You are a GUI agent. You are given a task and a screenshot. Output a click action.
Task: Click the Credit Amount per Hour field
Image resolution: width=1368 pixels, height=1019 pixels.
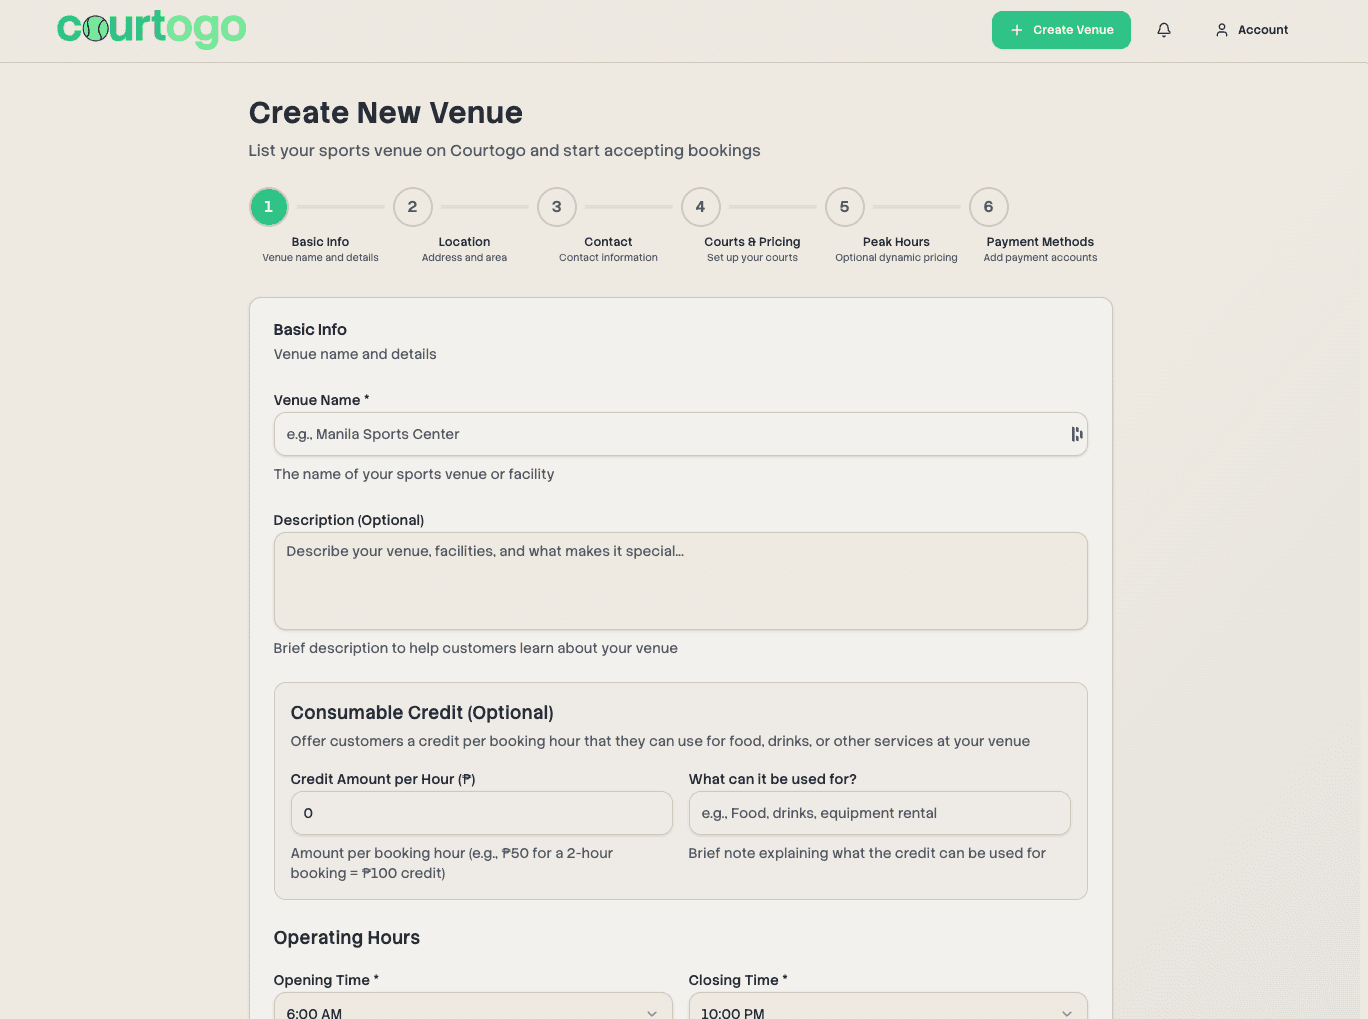point(481,813)
